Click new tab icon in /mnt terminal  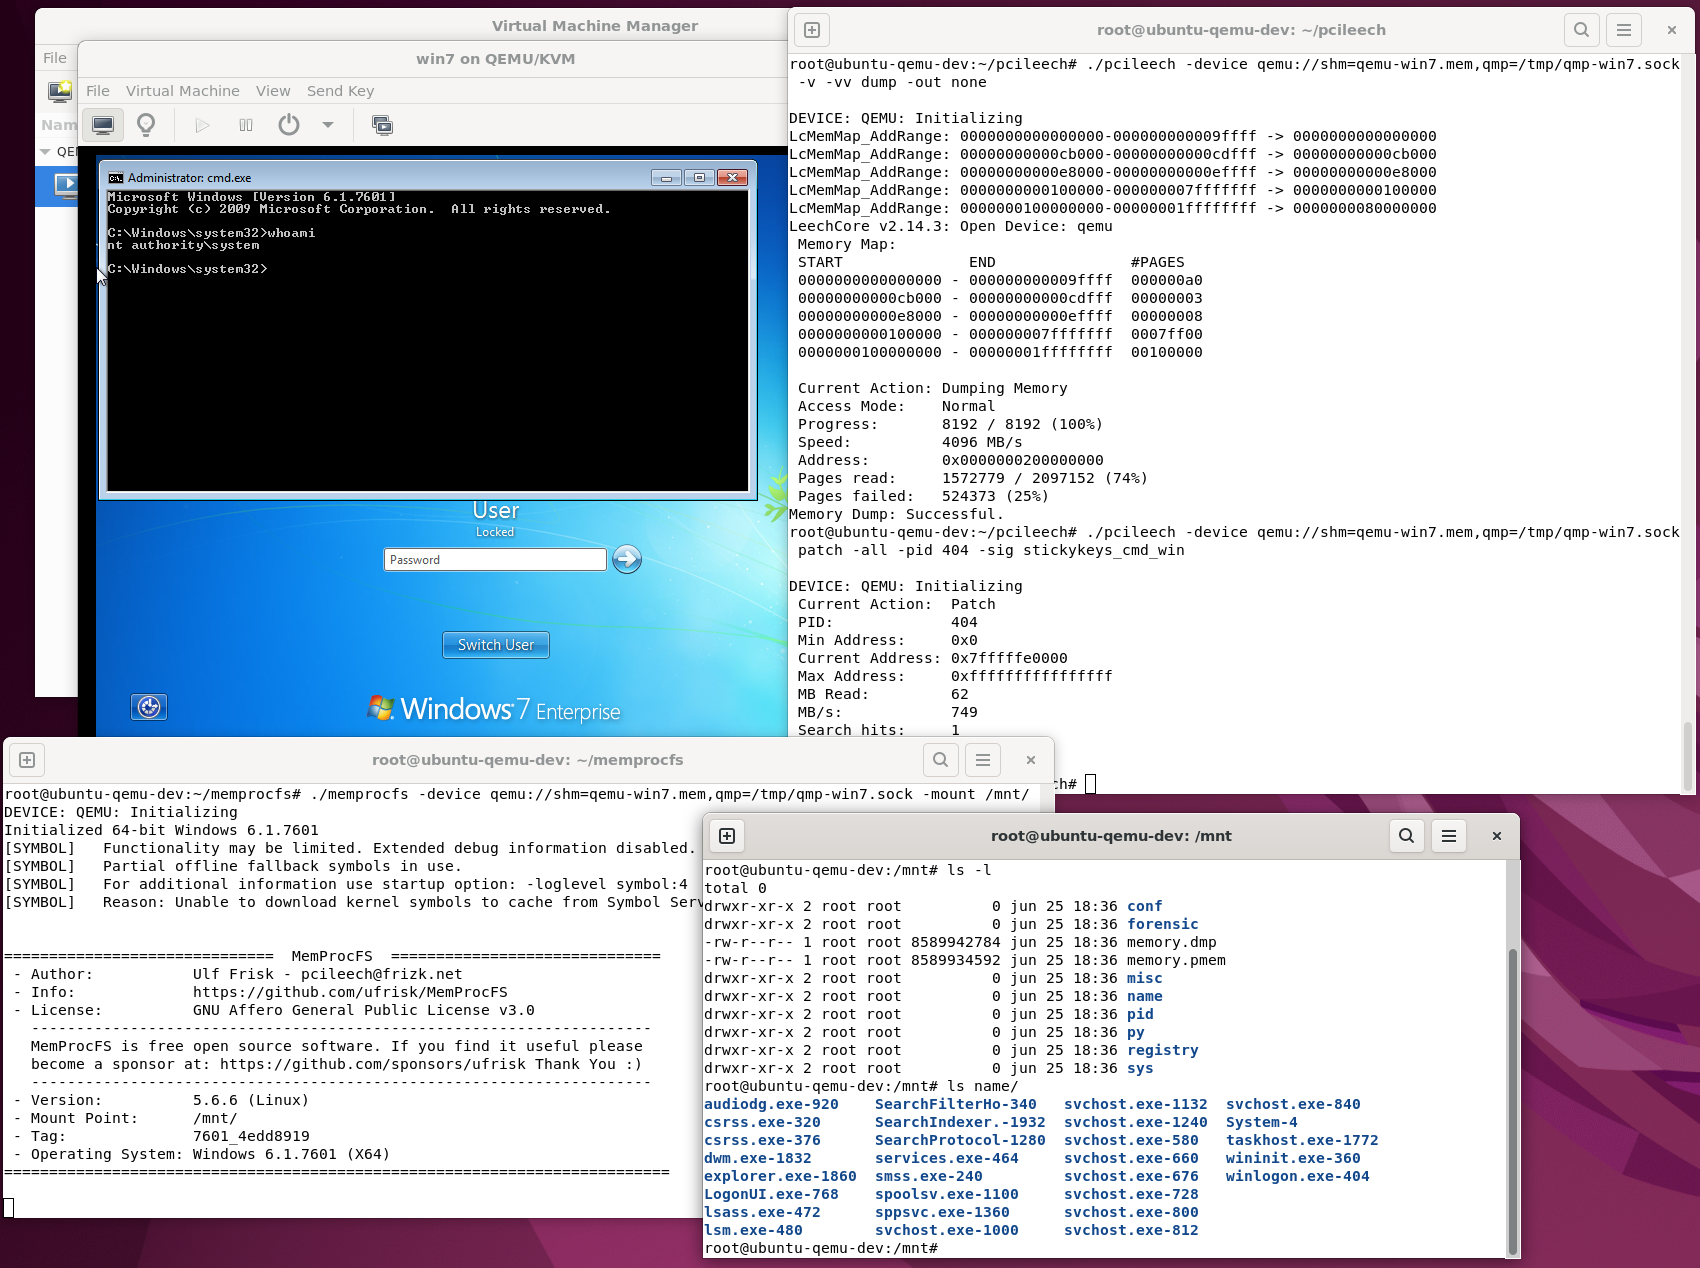[727, 836]
